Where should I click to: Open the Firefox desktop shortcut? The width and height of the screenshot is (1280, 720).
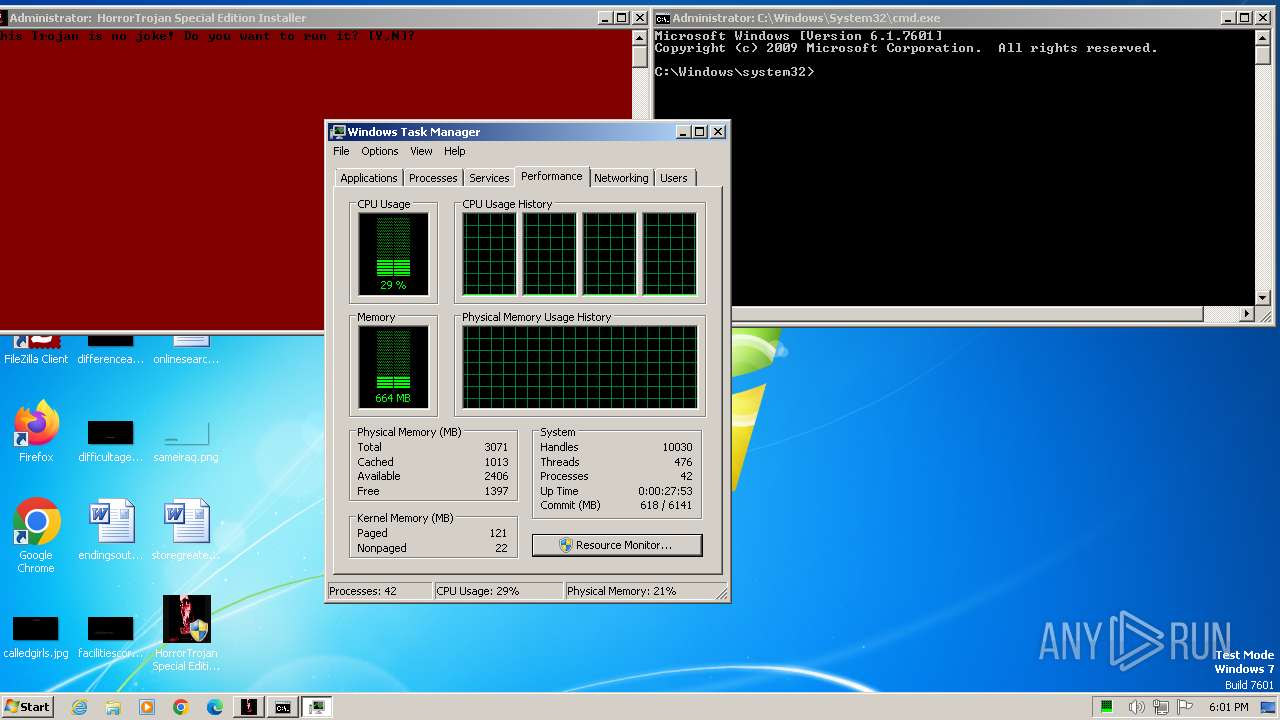coord(36,432)
